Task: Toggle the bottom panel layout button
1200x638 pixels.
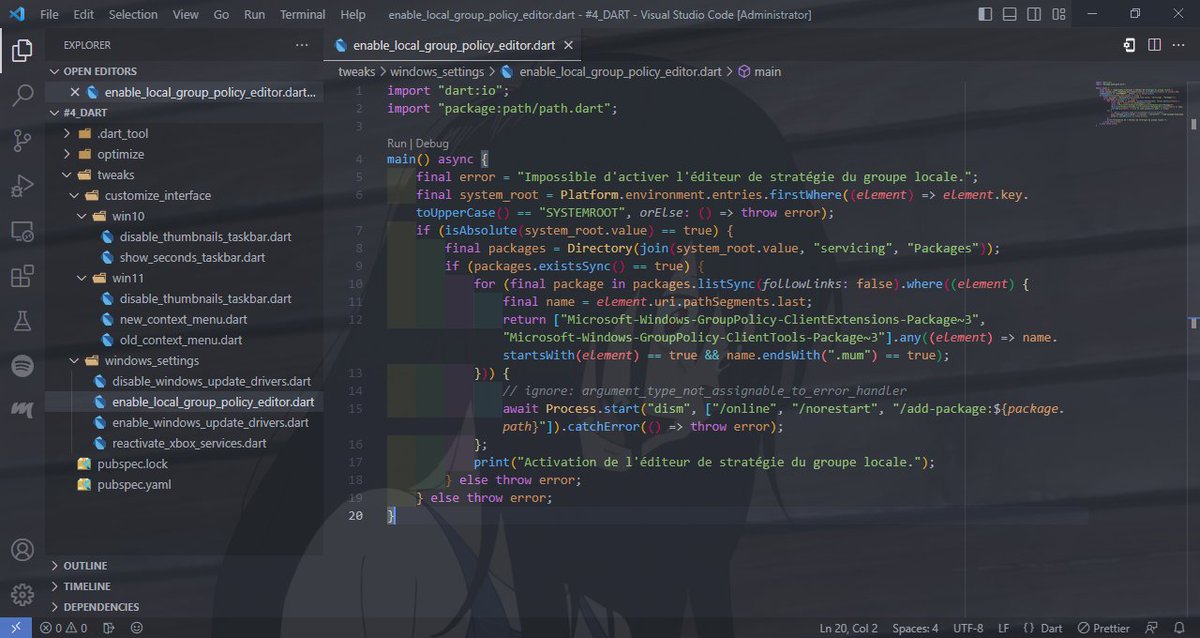Action: click(1010, 14)
